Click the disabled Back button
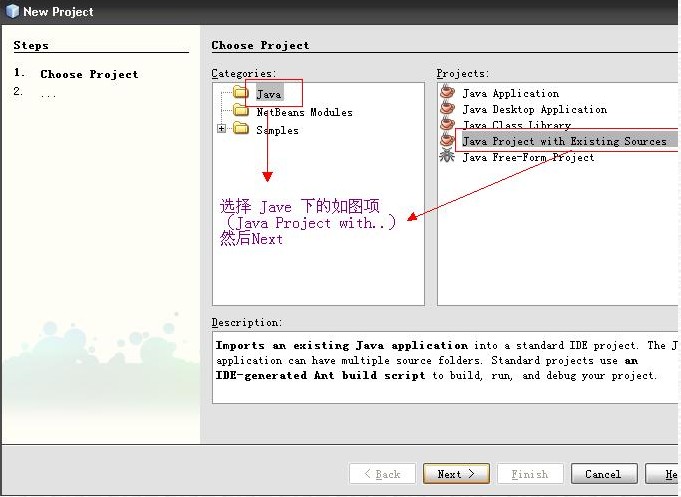The image size is (681, 497). [382, 474]
